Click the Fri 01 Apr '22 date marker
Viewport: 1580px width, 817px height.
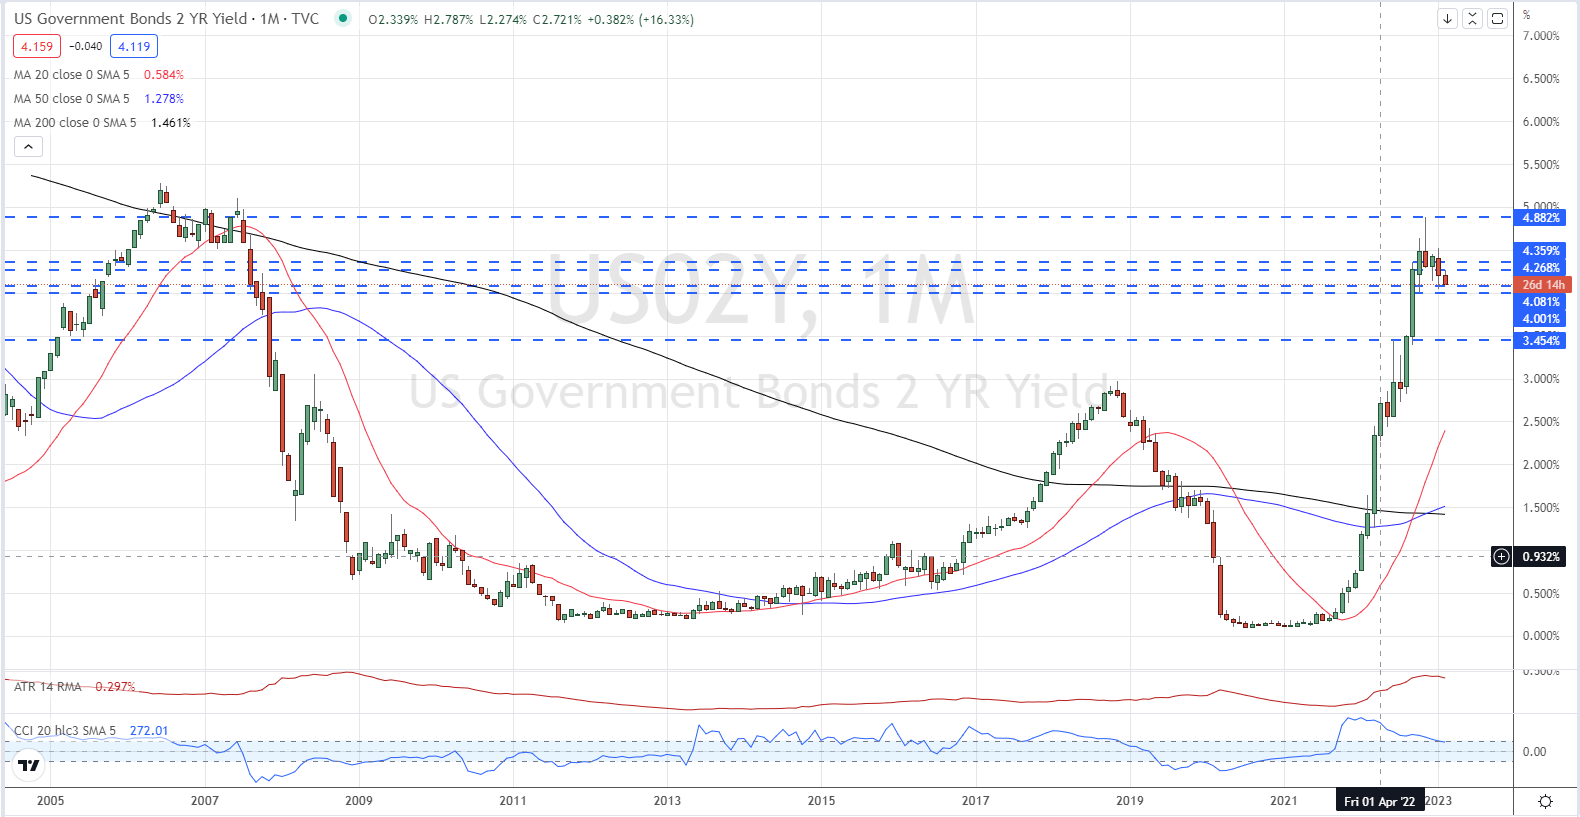(1380, 801)
